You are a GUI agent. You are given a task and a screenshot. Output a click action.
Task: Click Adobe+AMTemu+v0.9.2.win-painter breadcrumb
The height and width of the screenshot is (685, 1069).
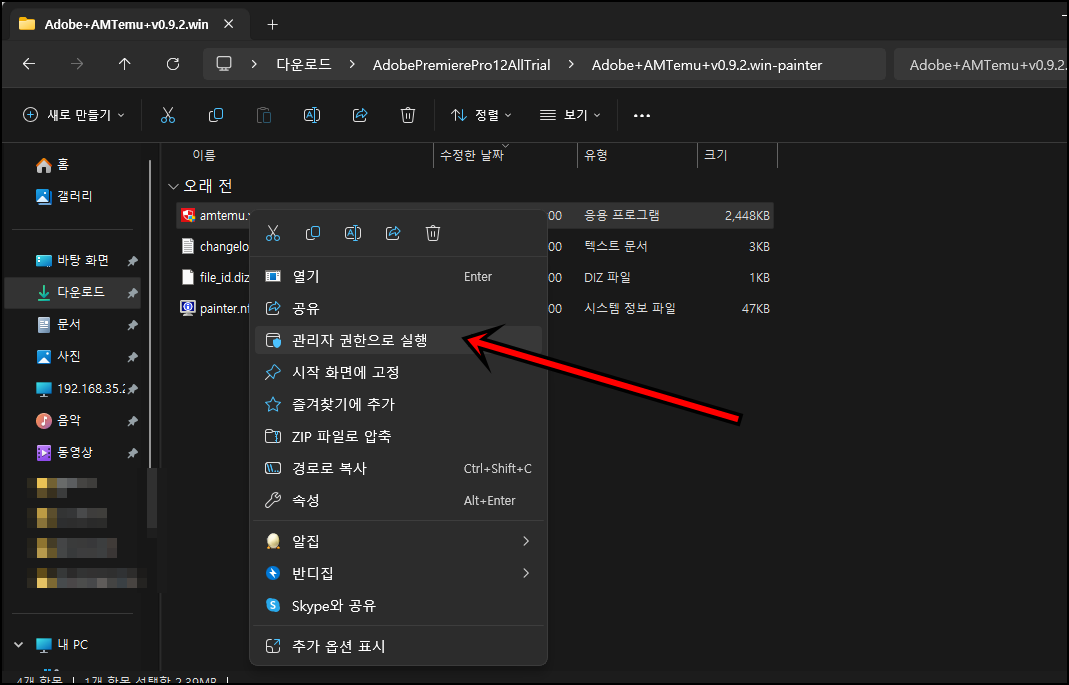[707, 65]
